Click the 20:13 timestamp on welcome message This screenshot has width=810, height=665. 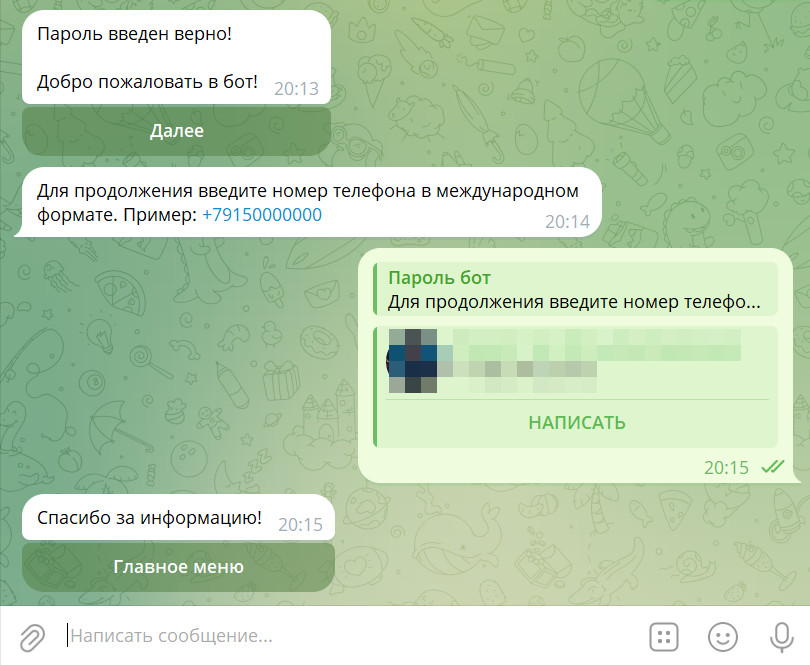pyautogui.click(x=297, y=89)
